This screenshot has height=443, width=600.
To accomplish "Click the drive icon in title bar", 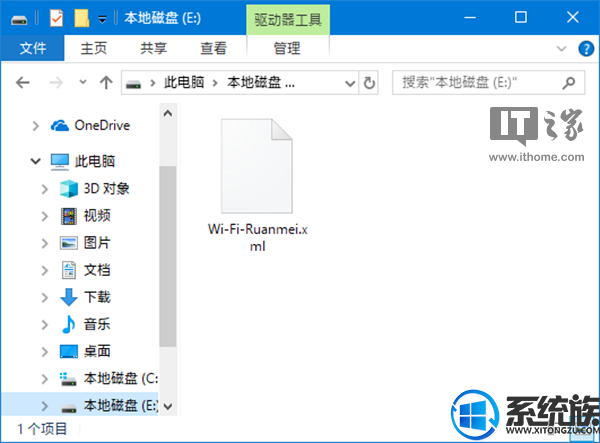I will (19, 19).
